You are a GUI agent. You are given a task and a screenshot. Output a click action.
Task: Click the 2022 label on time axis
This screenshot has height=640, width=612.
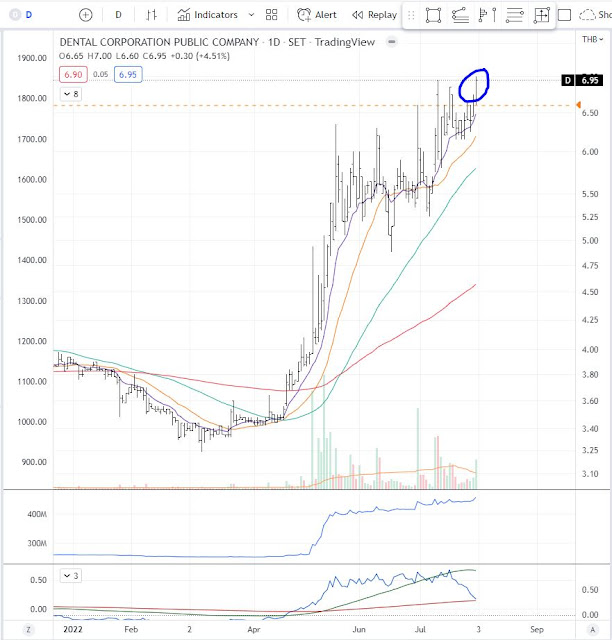[x=73, y=629]
